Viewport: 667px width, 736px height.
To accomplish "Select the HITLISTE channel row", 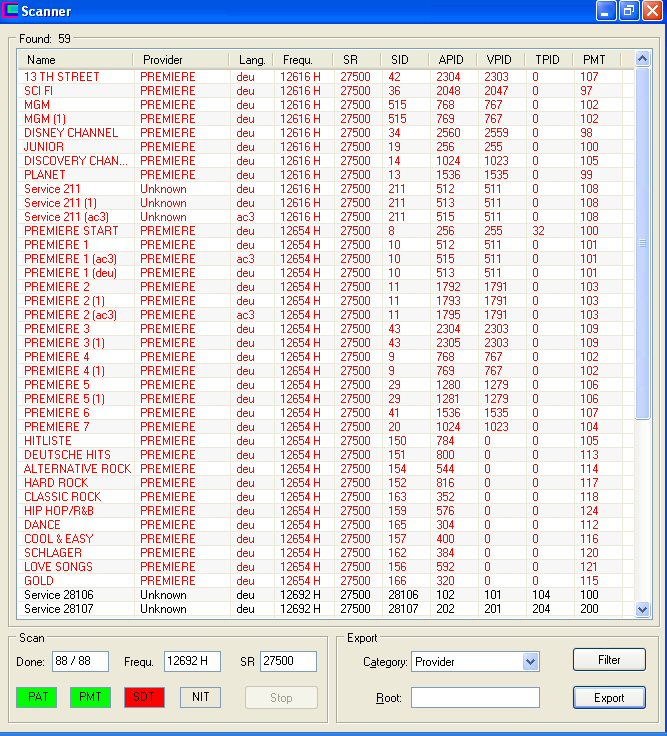I will pyautogui.click(x=326, y=441).
